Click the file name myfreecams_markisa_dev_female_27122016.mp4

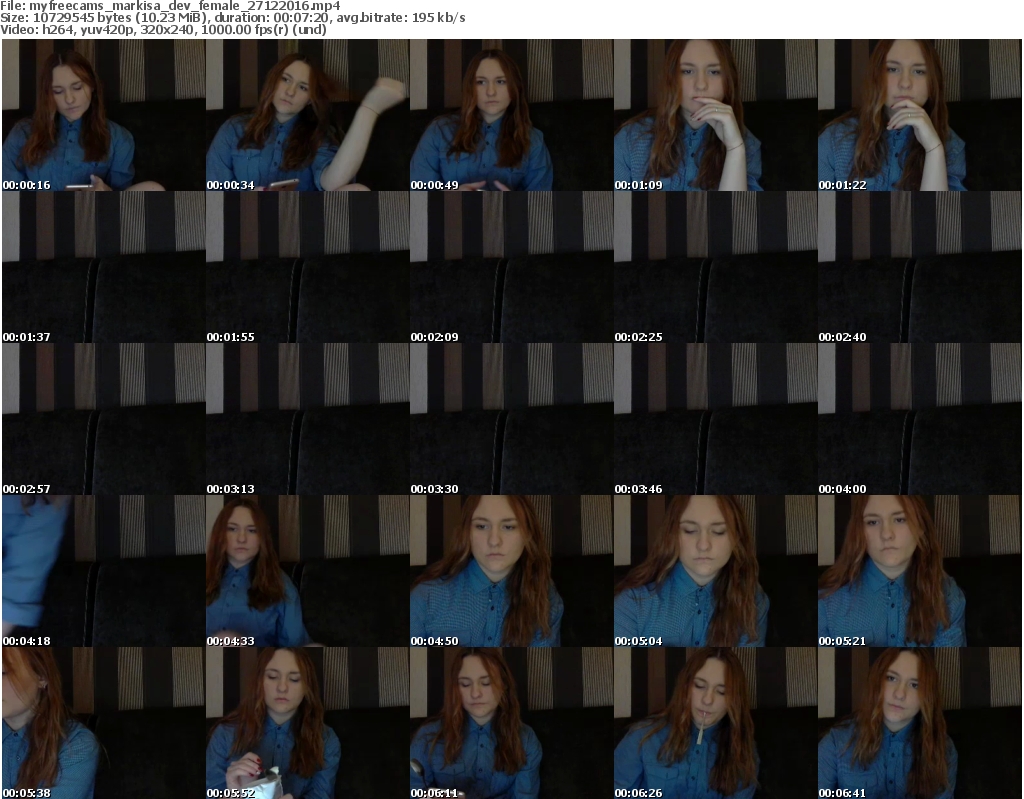(185, 6)
